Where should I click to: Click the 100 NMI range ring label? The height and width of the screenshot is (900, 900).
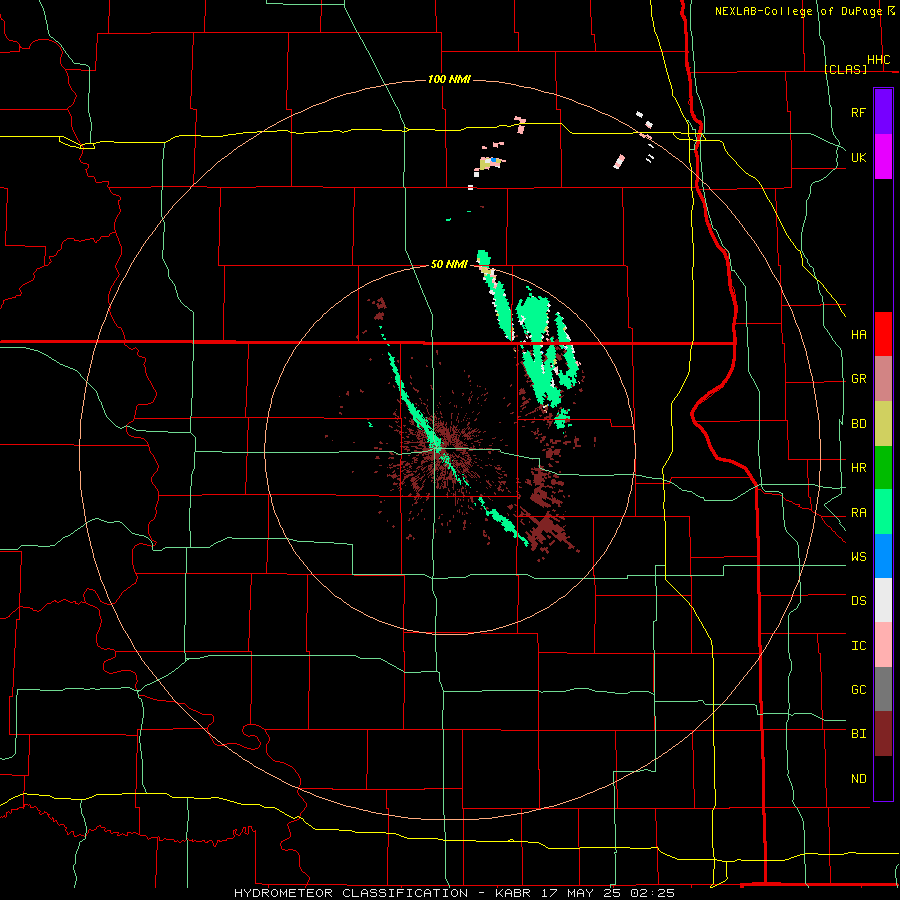point(449,79)
